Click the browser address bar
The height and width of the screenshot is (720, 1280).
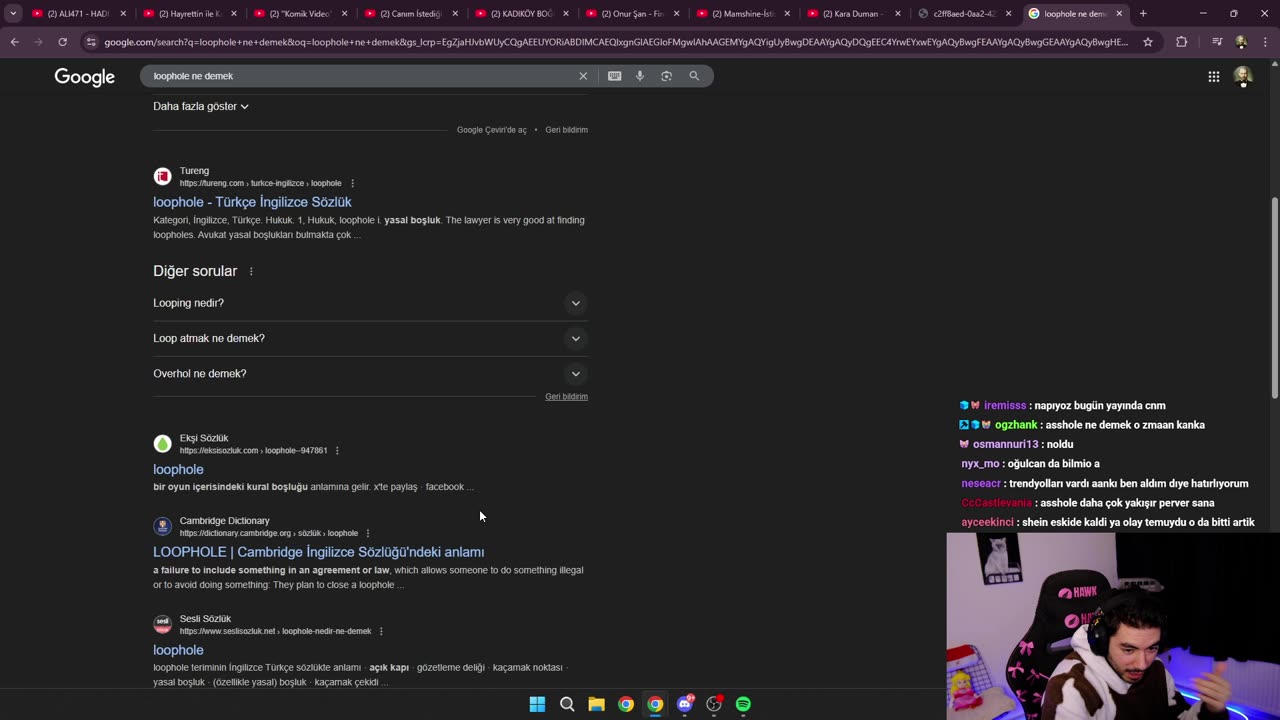coord(615,42)
